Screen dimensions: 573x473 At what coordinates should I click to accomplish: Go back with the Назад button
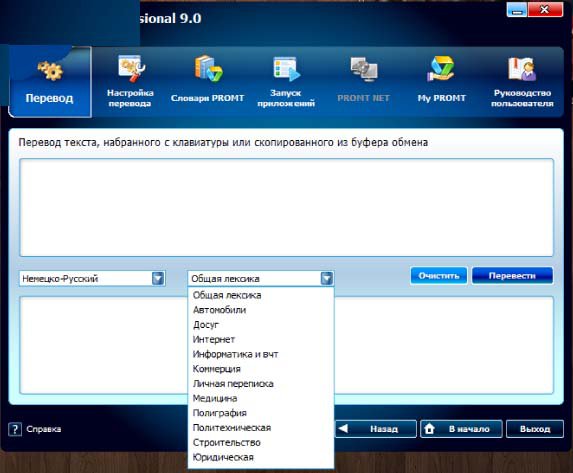coord(376,429)
